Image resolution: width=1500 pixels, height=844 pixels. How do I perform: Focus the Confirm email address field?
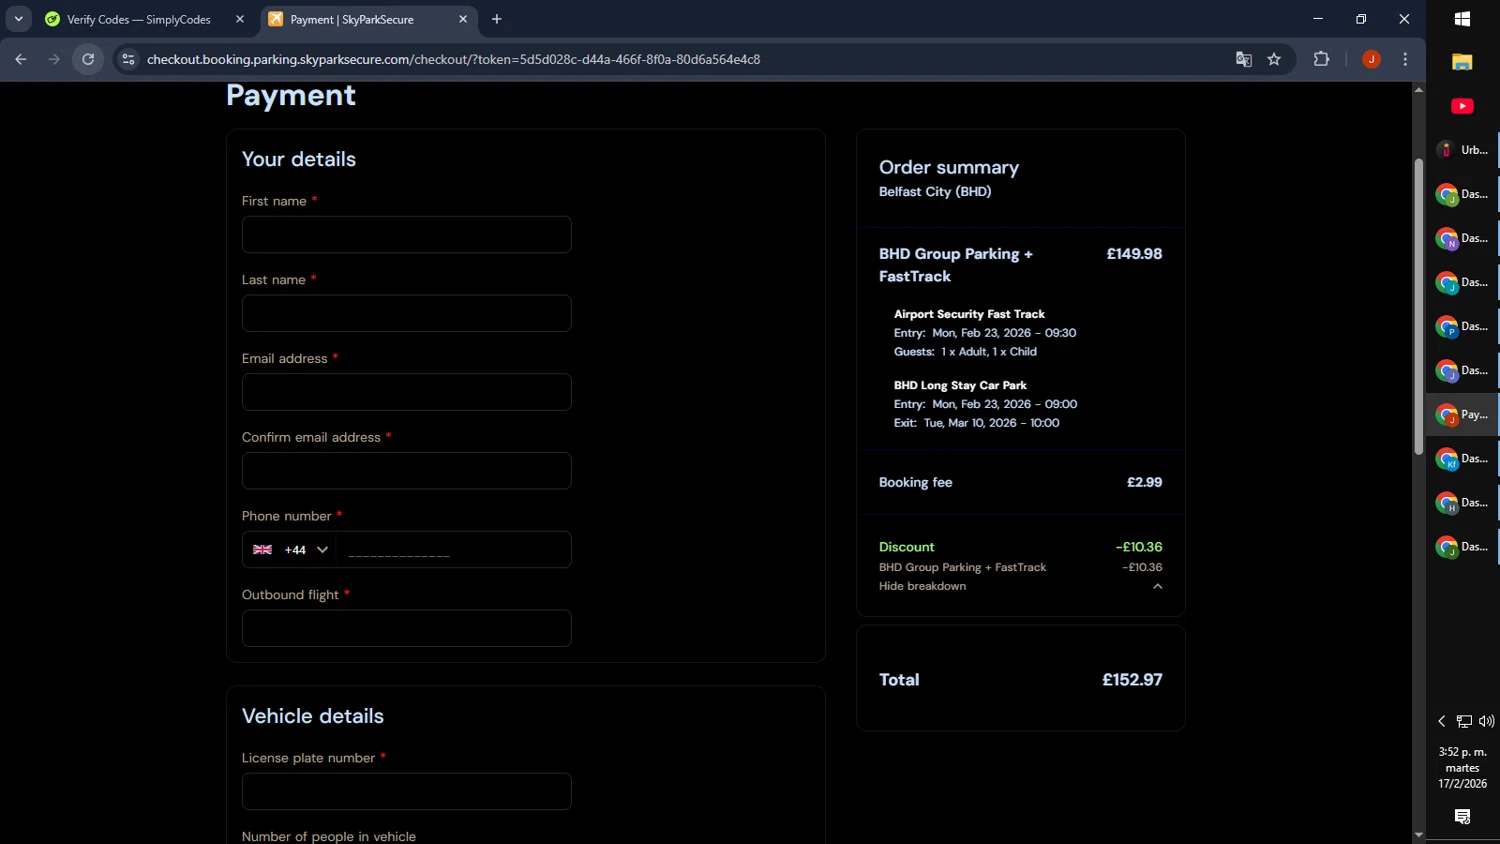pyautogui.click(x=407, y=471)
